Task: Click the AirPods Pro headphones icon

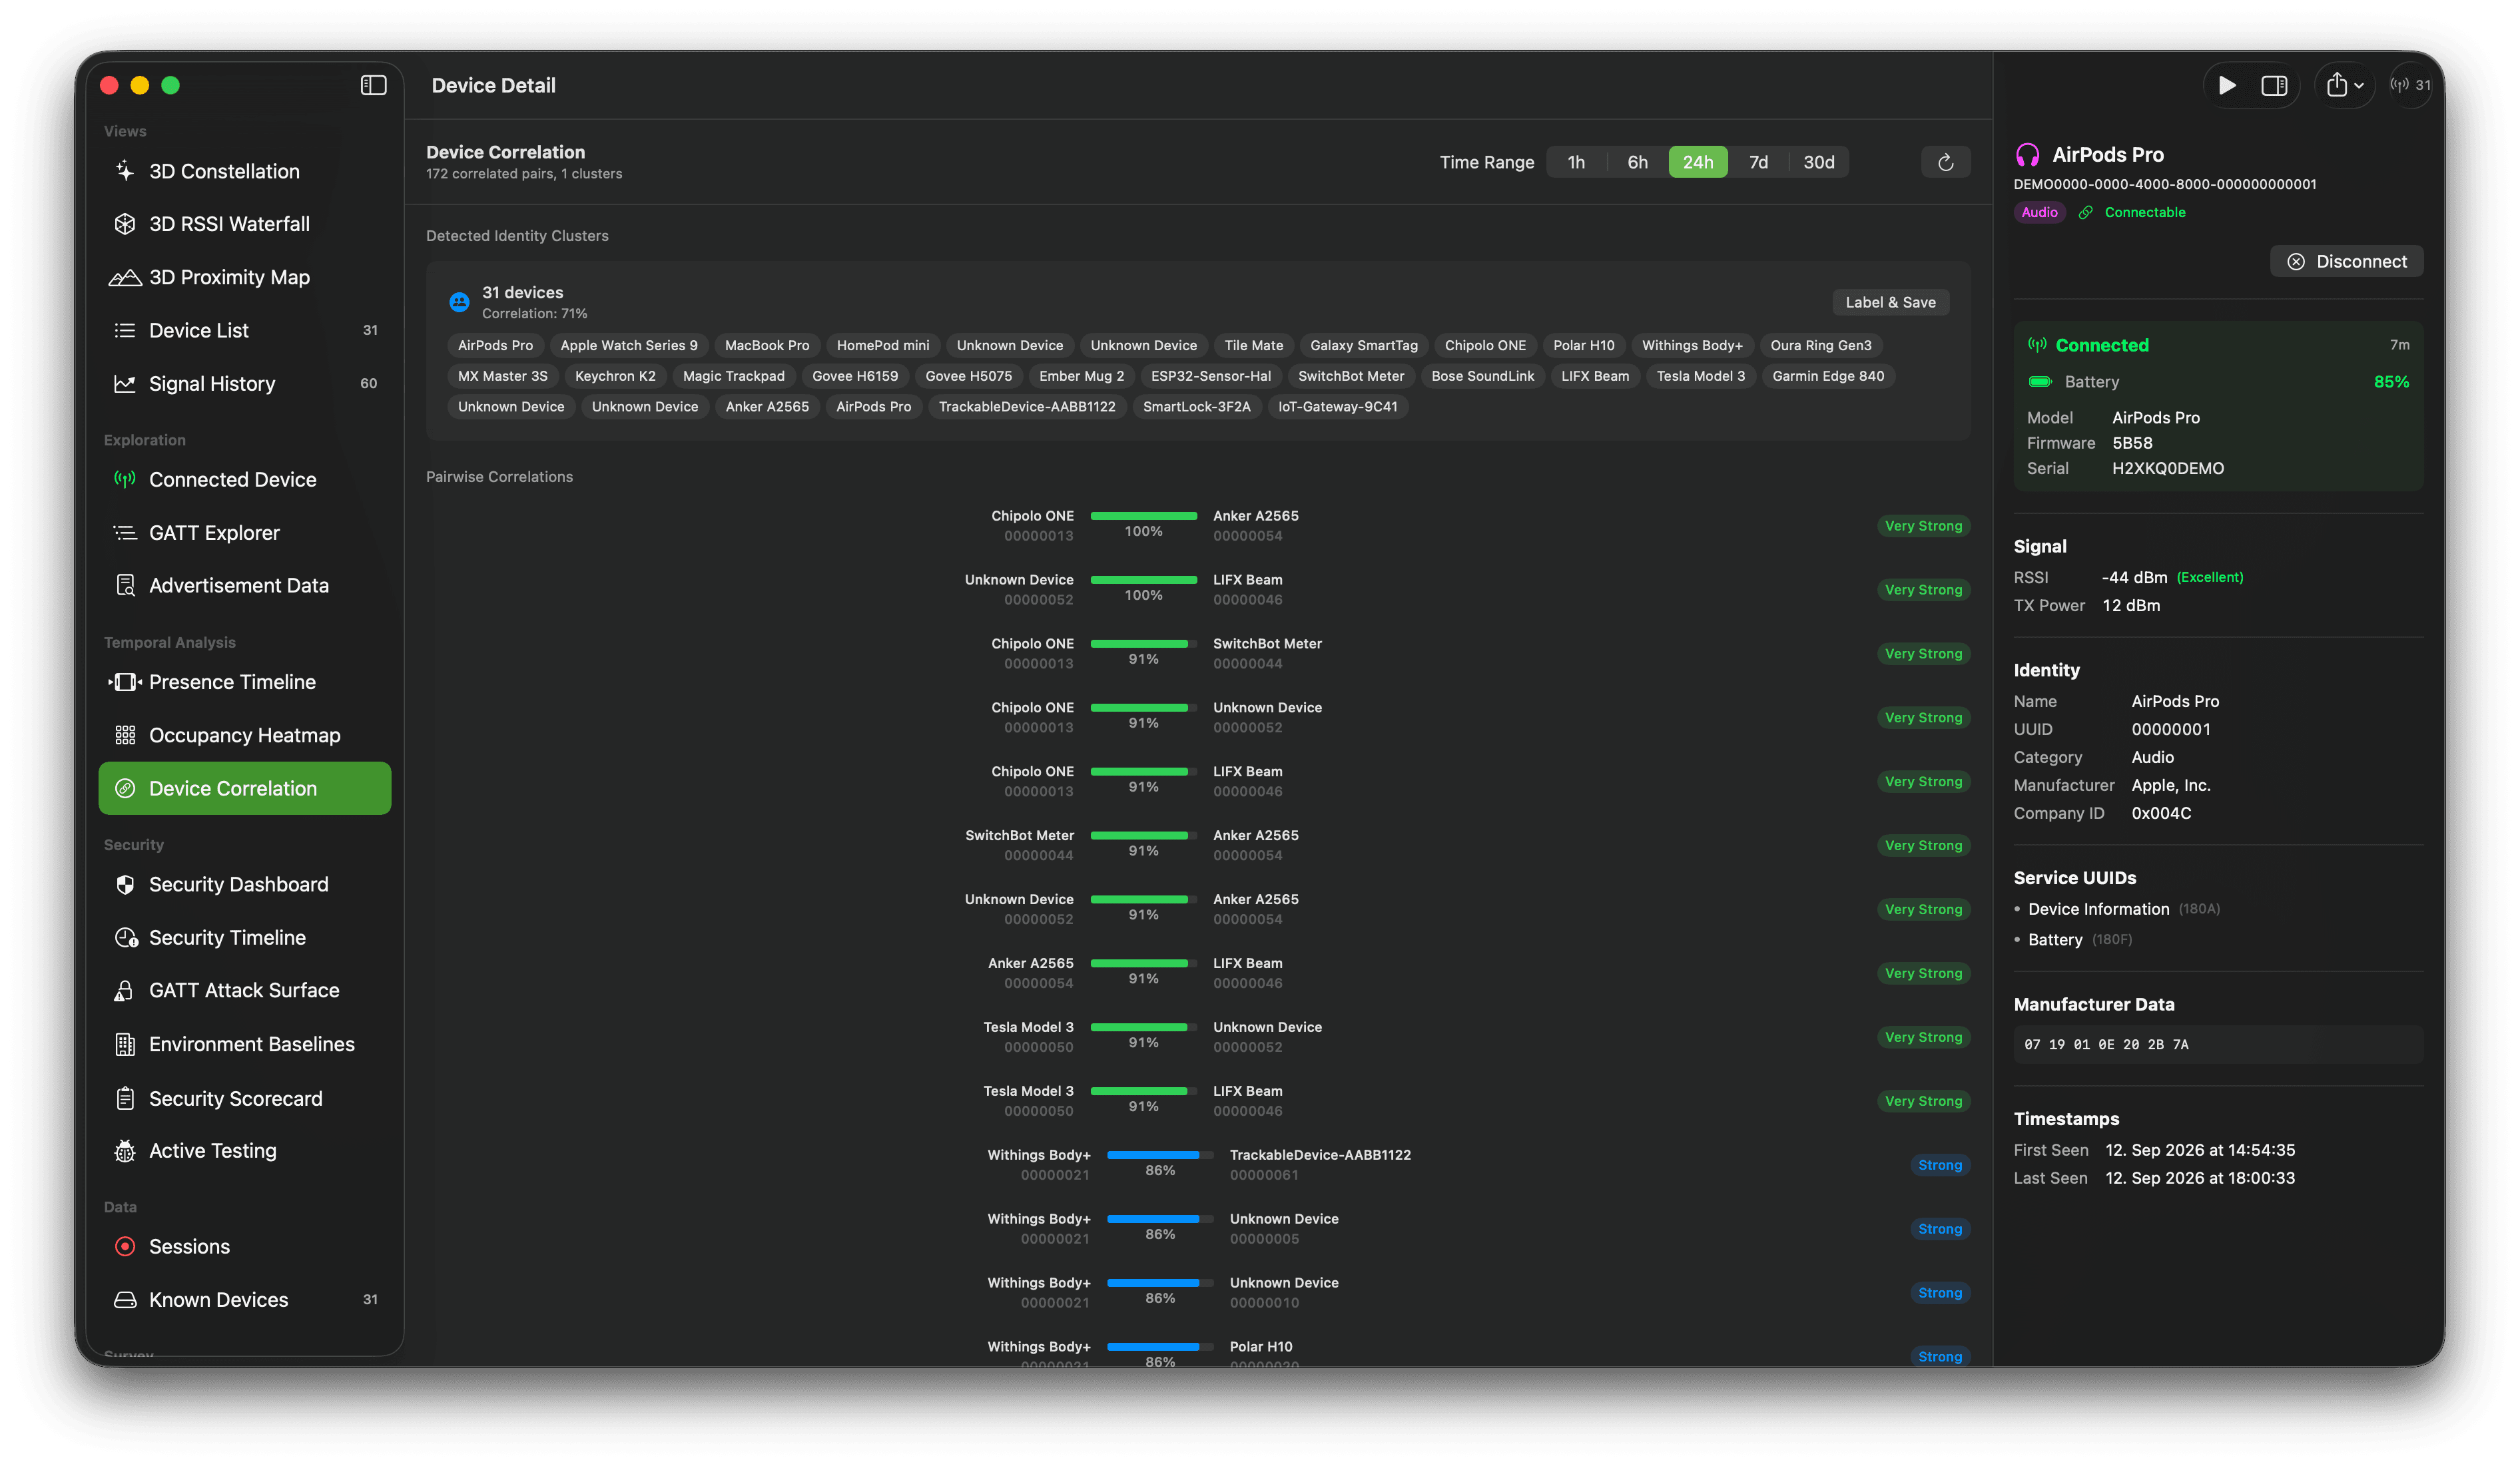Action: point(2027,155)
